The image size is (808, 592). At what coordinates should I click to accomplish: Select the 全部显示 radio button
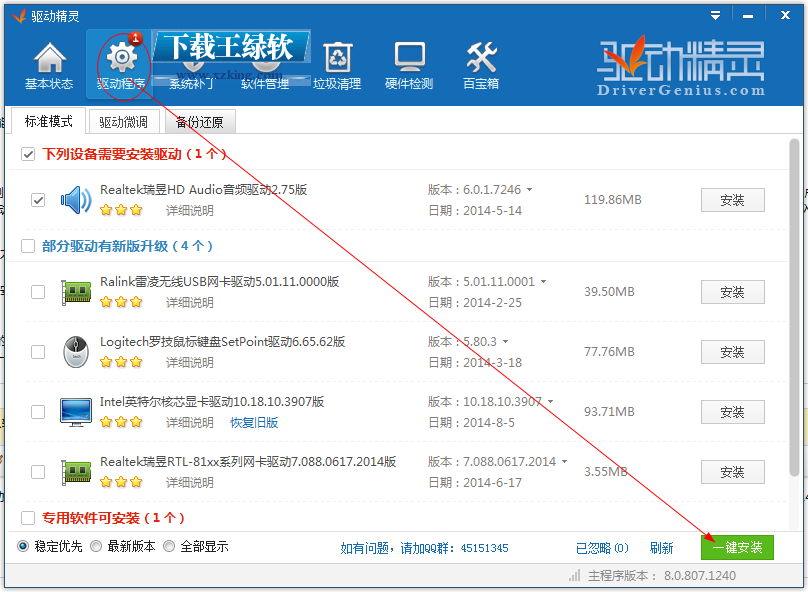point(169,546)
